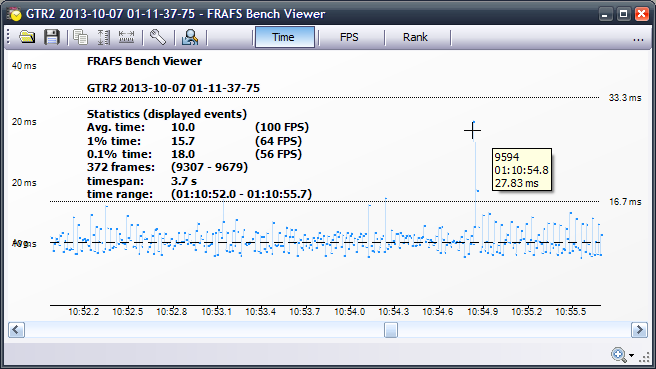Screen dimensions: 656x369
Task: Click the application icon in title bar
Action: (14, 14)
